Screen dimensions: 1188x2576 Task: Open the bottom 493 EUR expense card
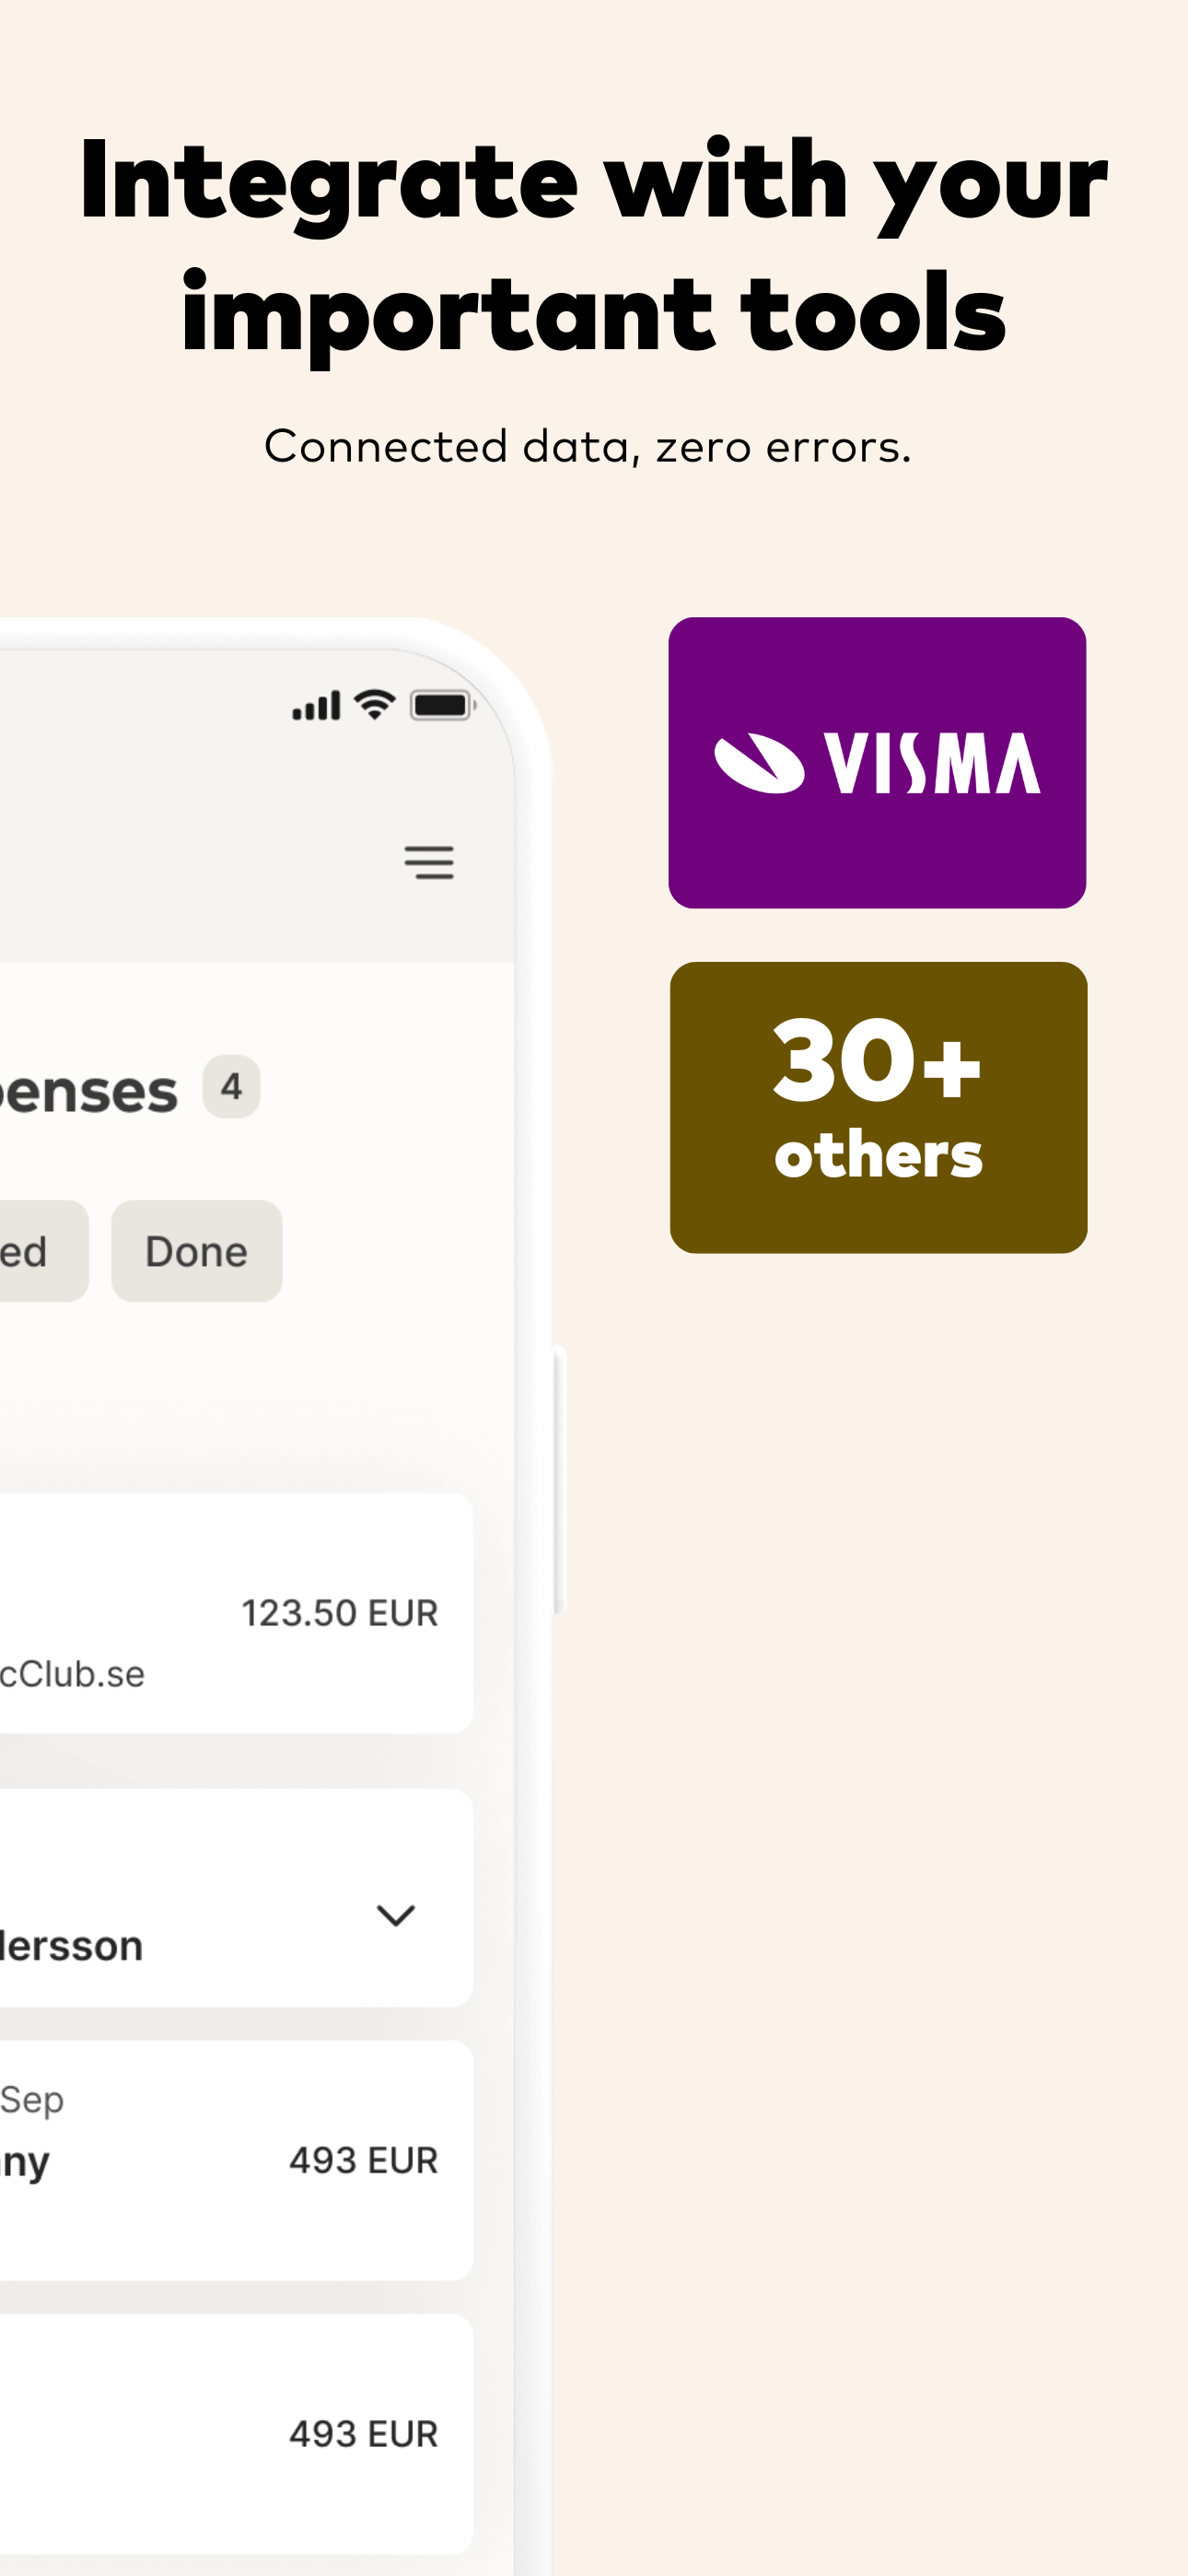[x=236, y=2434]
